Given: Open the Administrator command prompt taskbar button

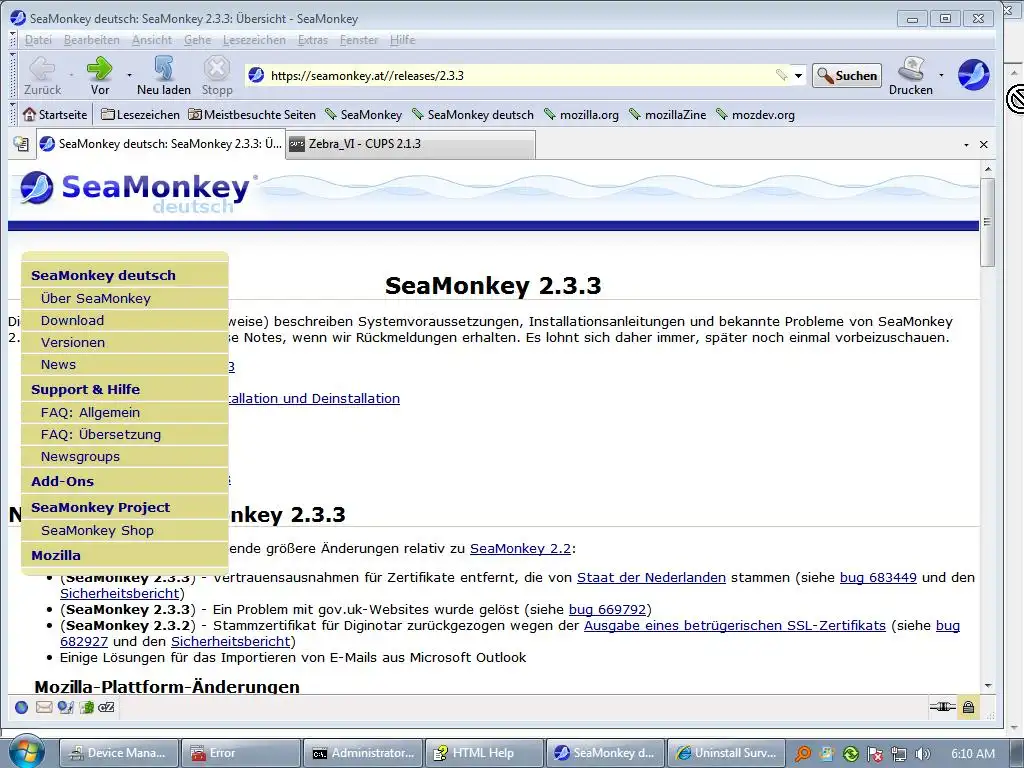Looking at the screenshot, I should coord(362,753).
